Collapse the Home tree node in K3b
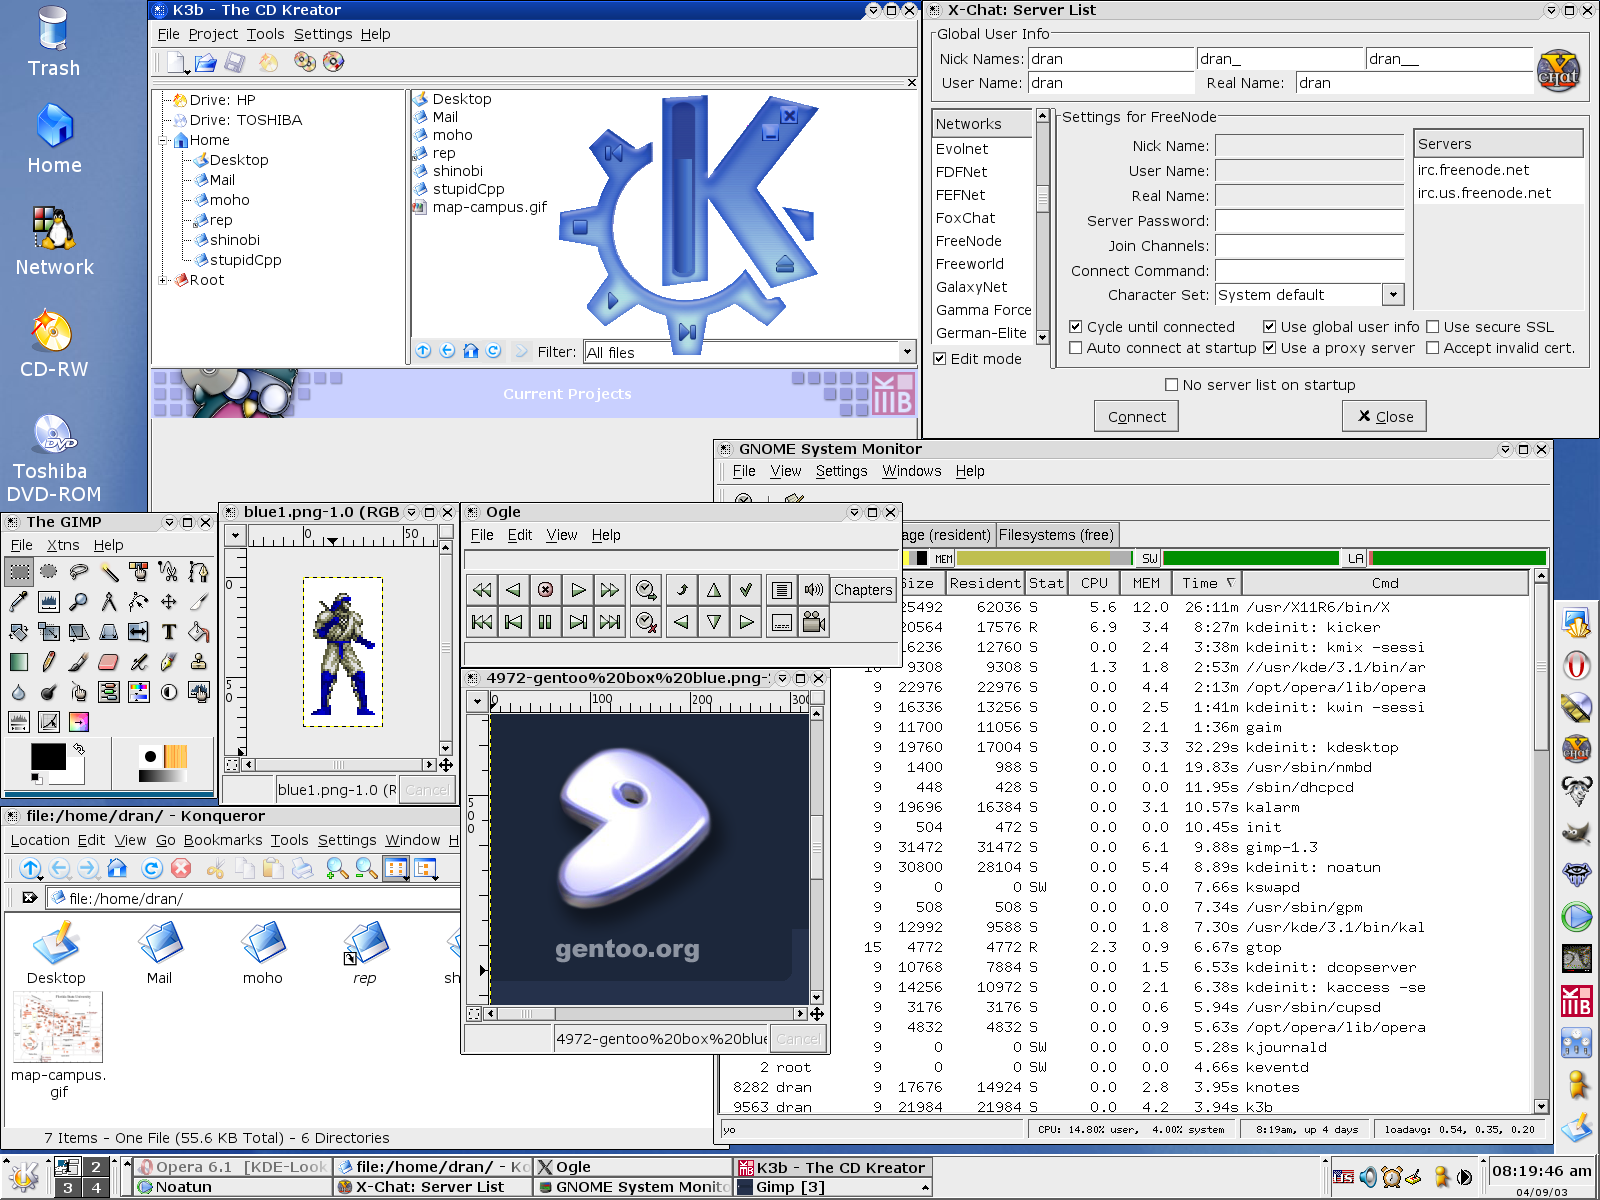 163,140
